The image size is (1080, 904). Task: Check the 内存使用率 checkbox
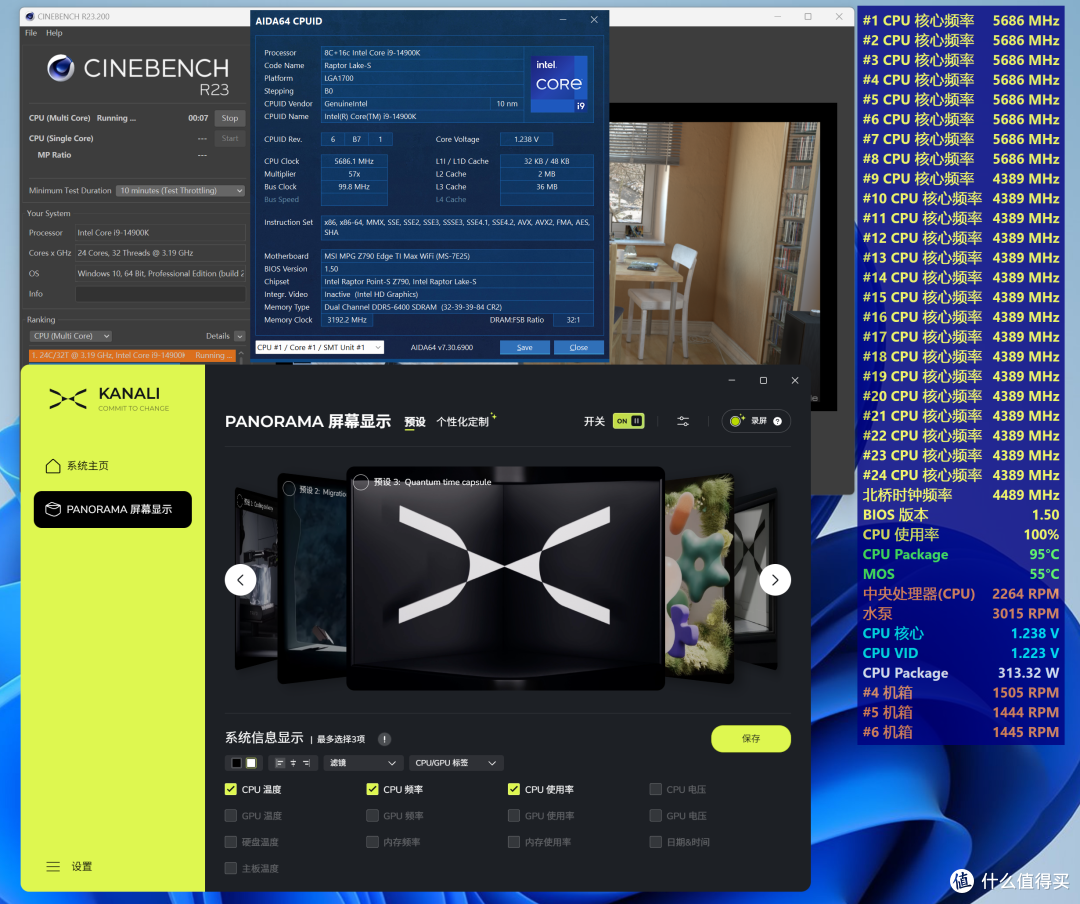514,841
